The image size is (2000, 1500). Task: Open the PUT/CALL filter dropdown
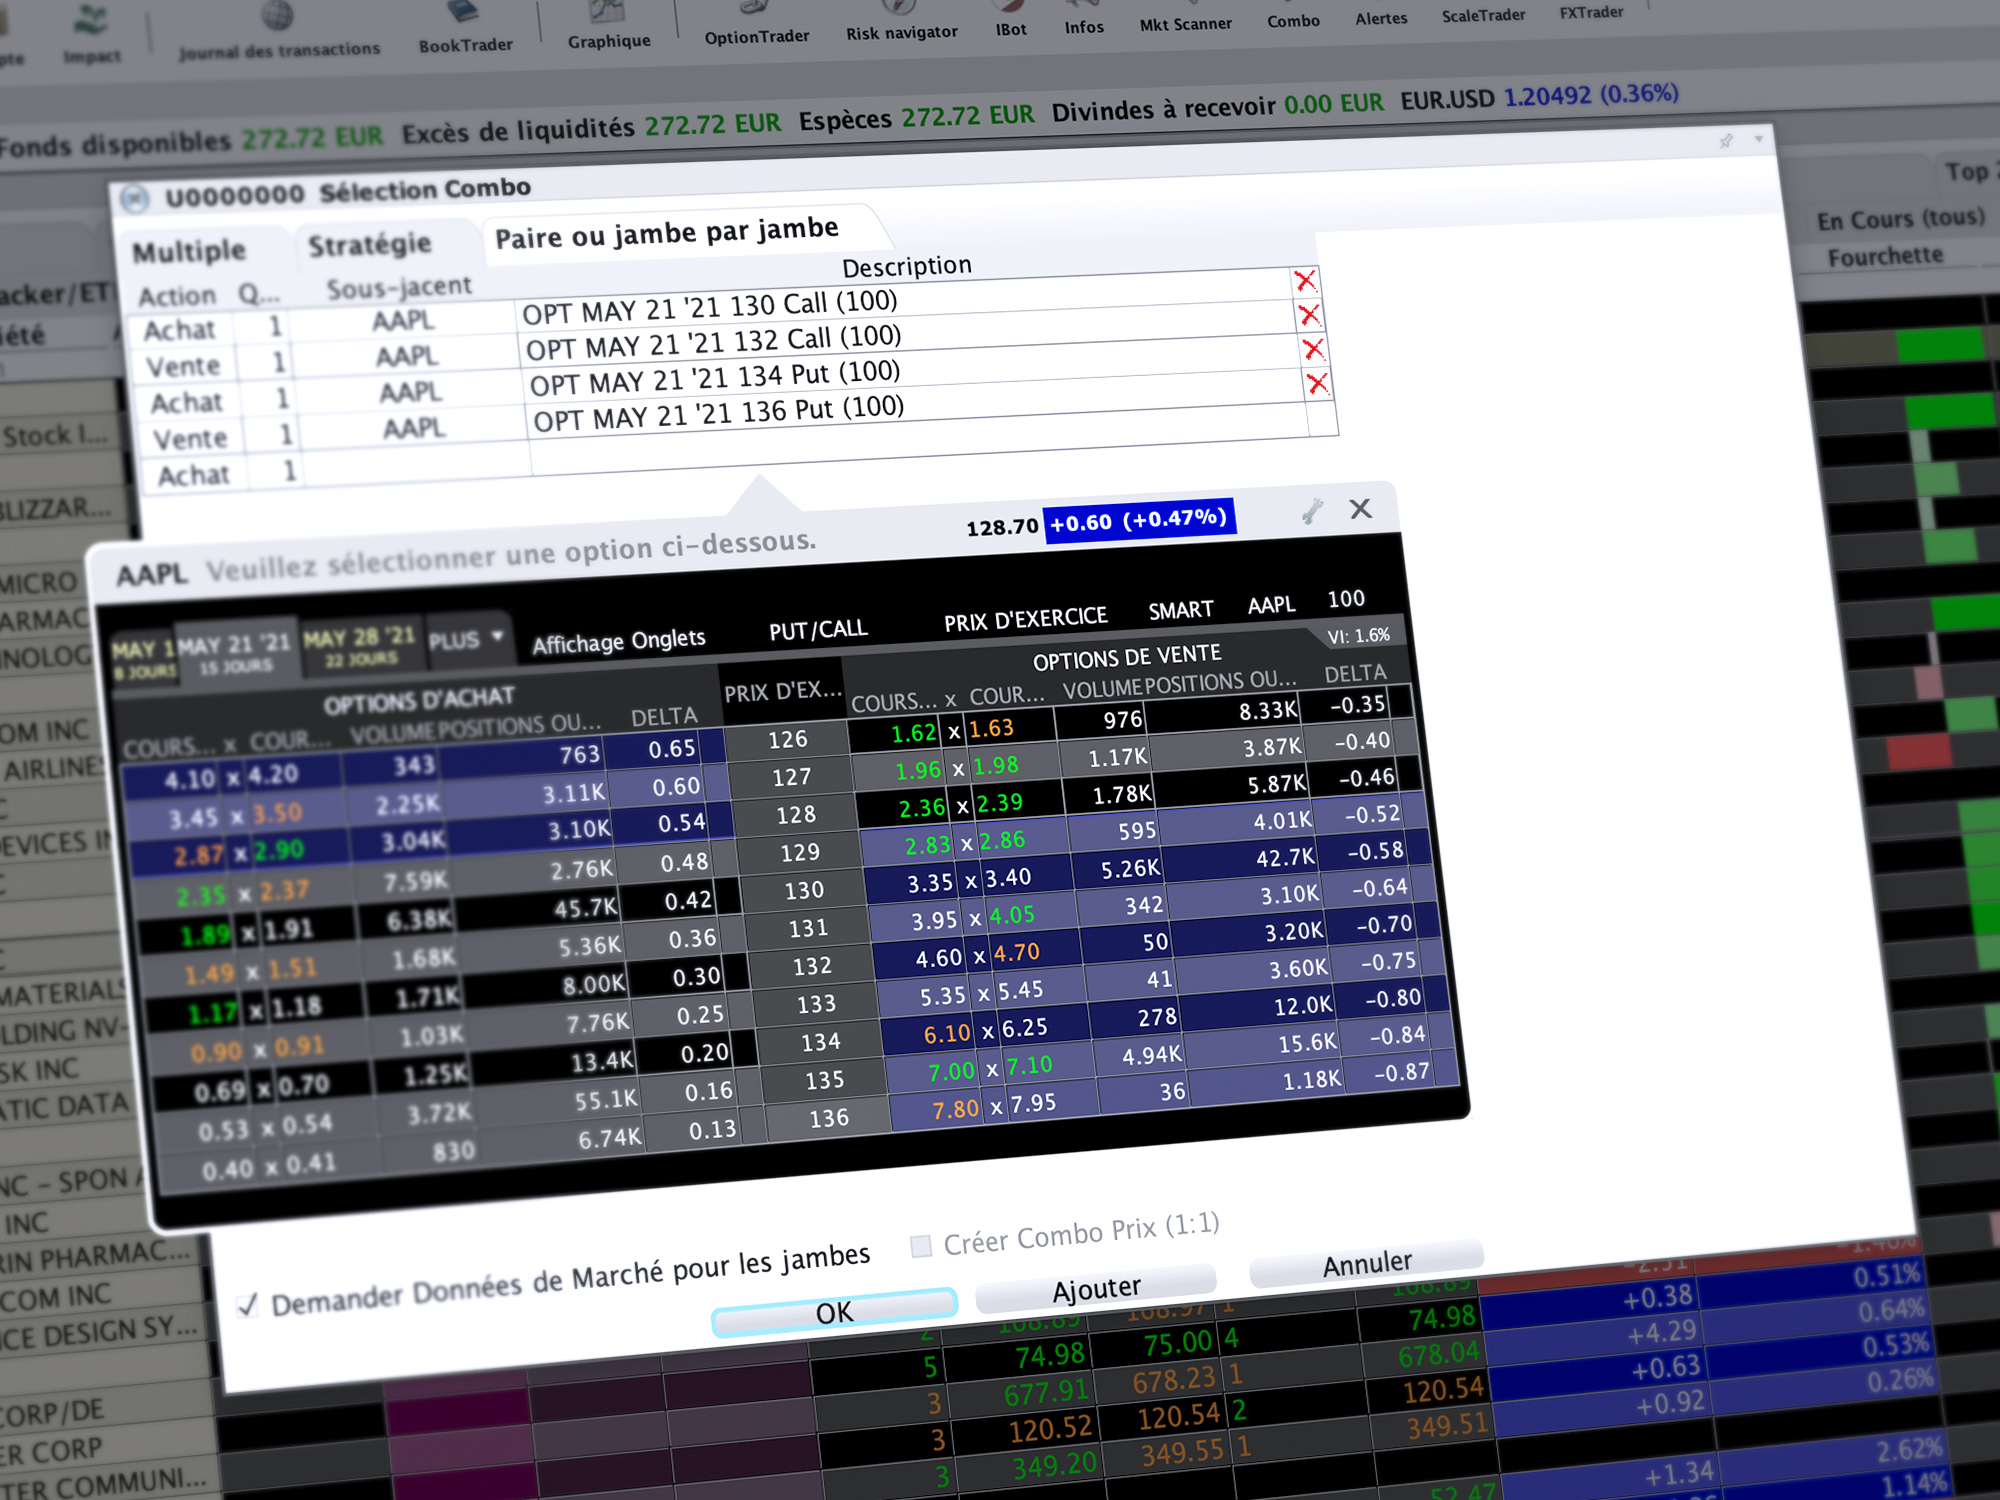pos(818,630)
